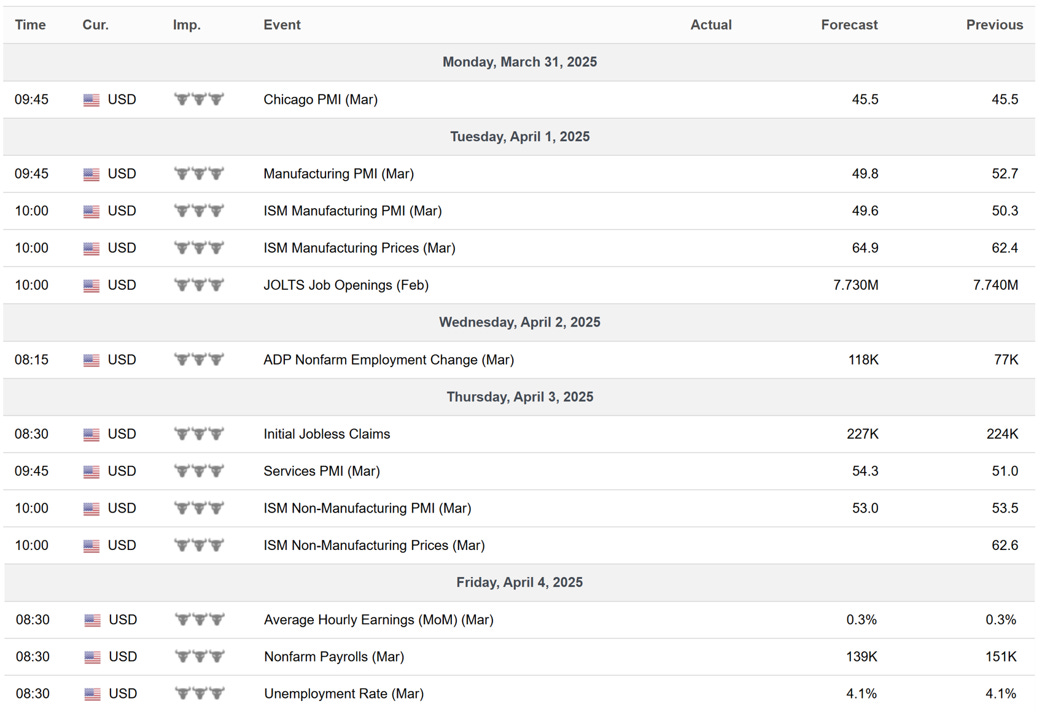1042x720 pixels.
Task: Click the Thursday, April 3, 2025 date header
Action: tap(520, 397)
